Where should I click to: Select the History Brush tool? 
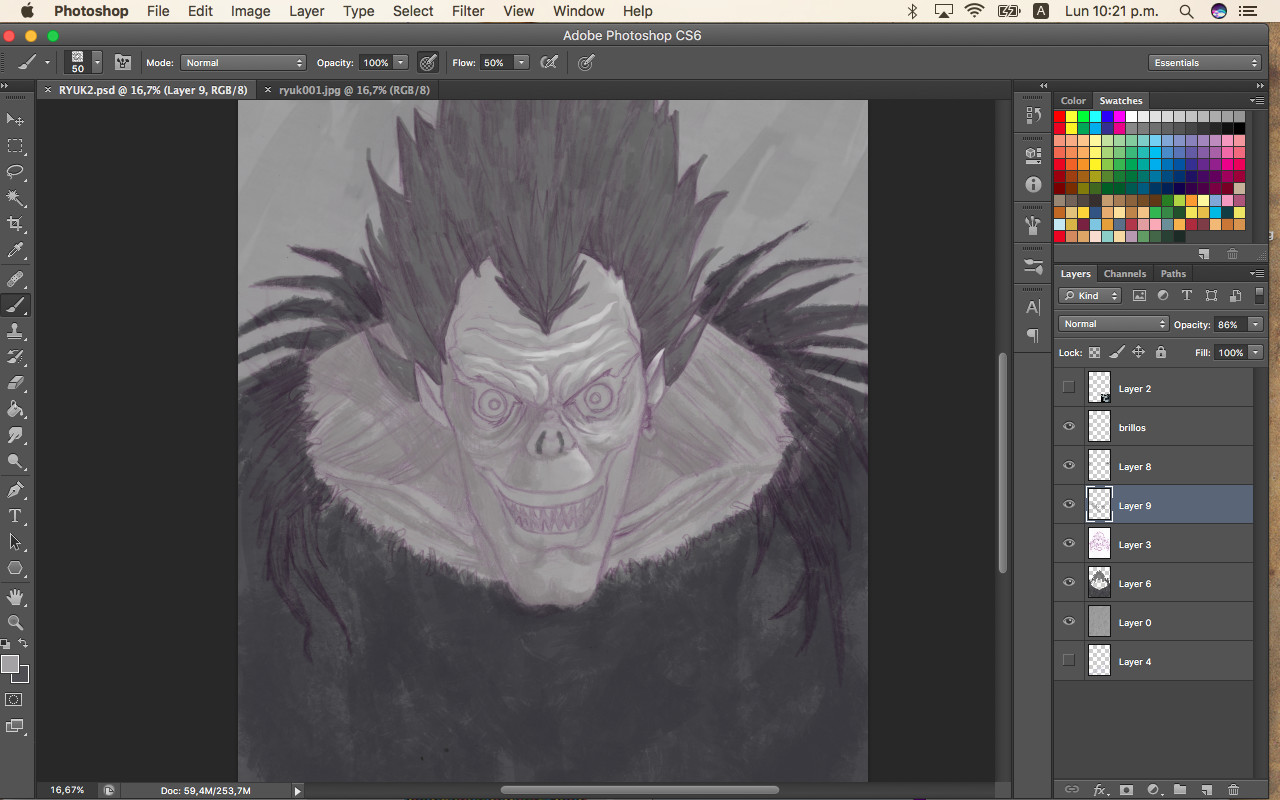(x=16, y=357)
